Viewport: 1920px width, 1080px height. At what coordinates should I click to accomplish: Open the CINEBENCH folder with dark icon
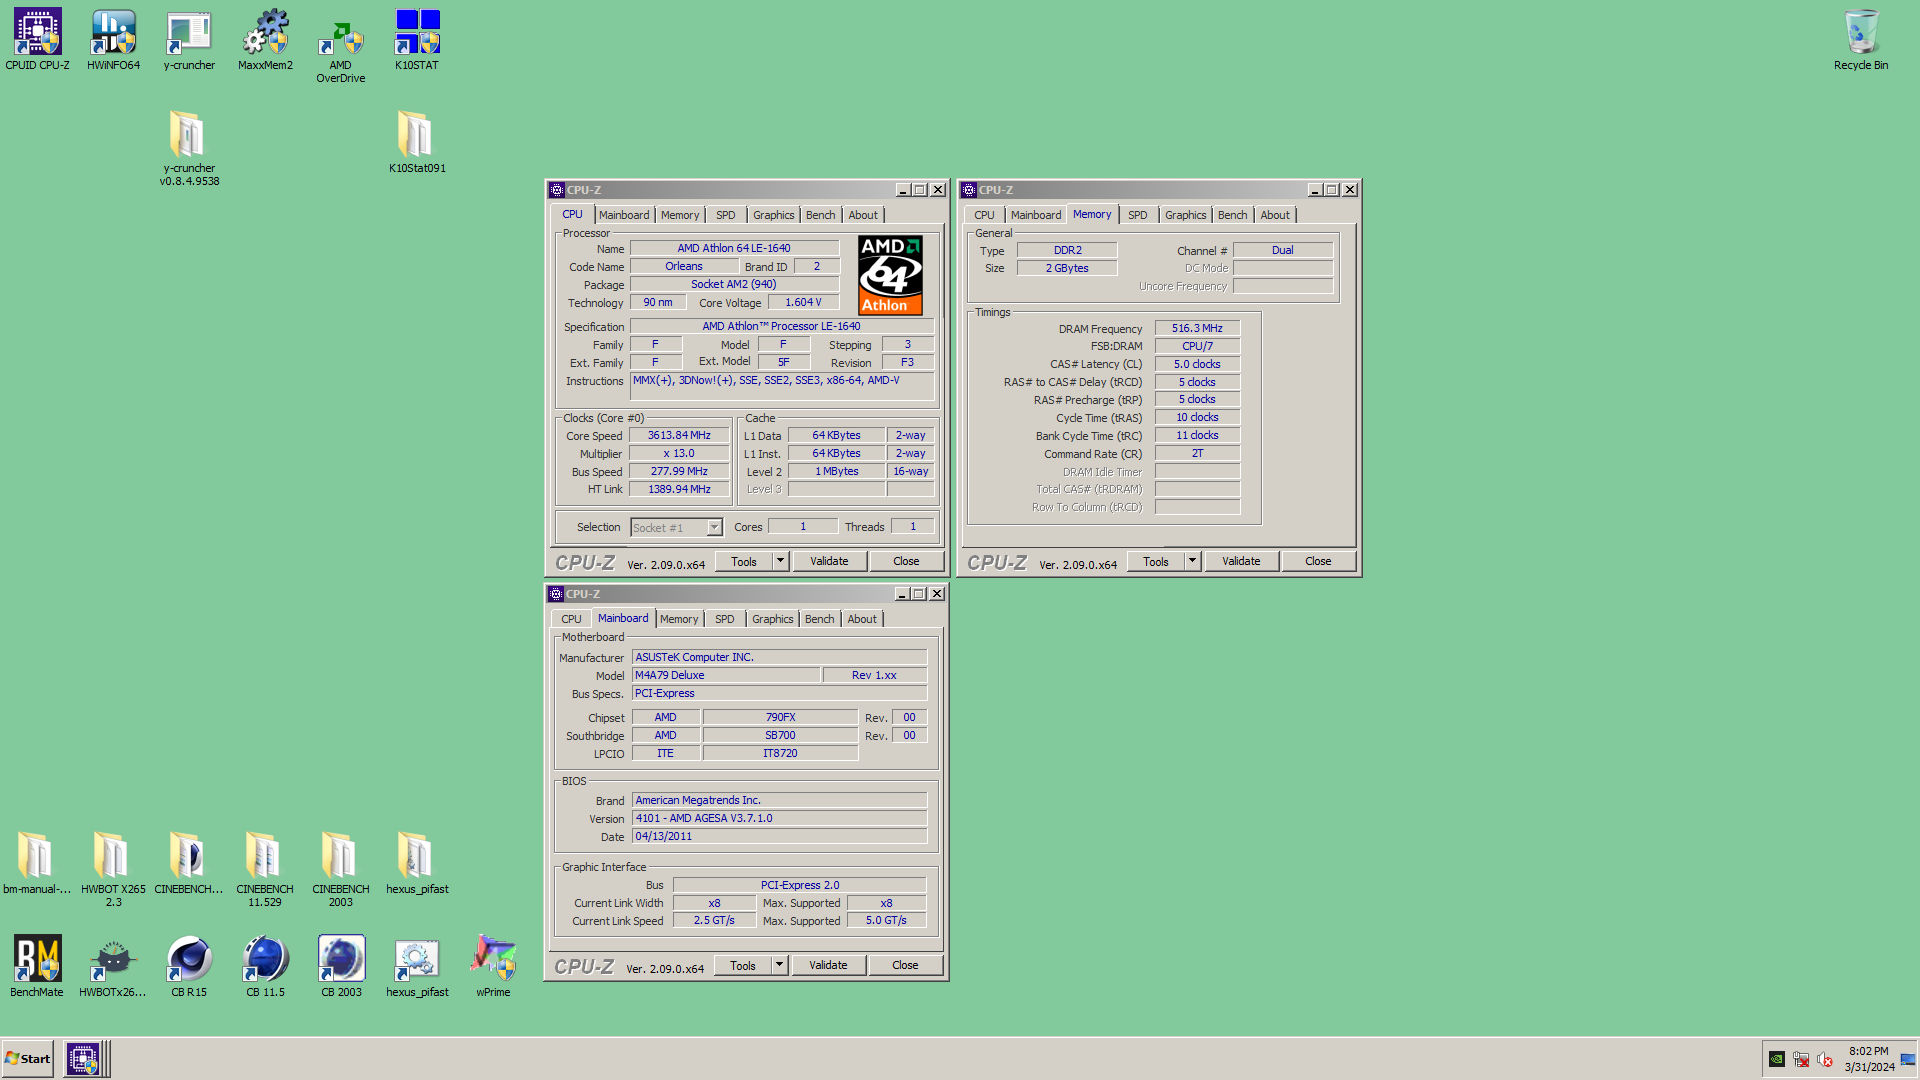(189, 862)
